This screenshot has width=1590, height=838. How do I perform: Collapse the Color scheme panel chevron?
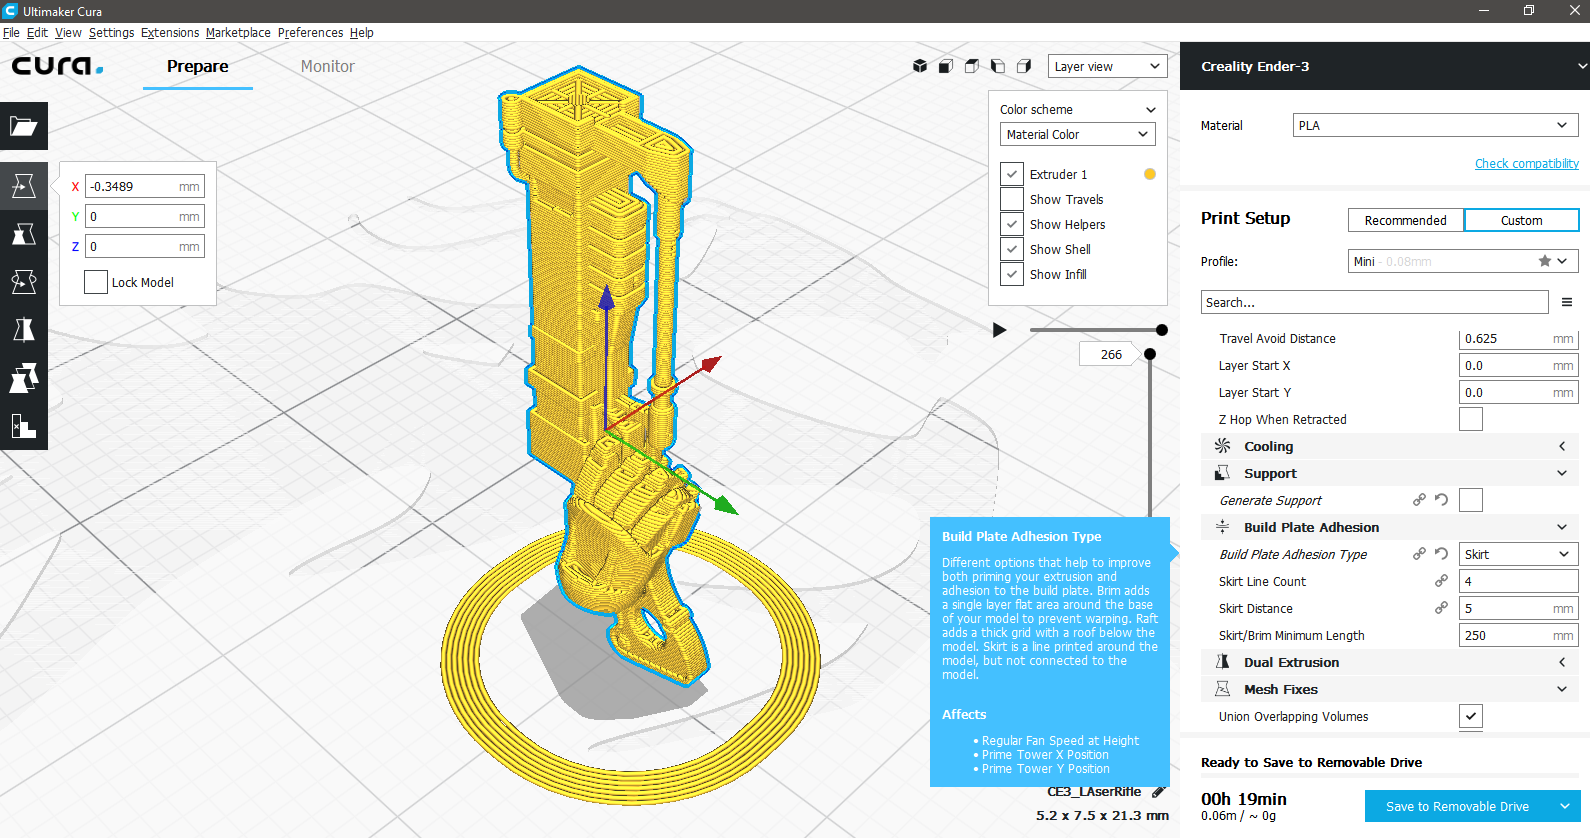(1150, 110)
